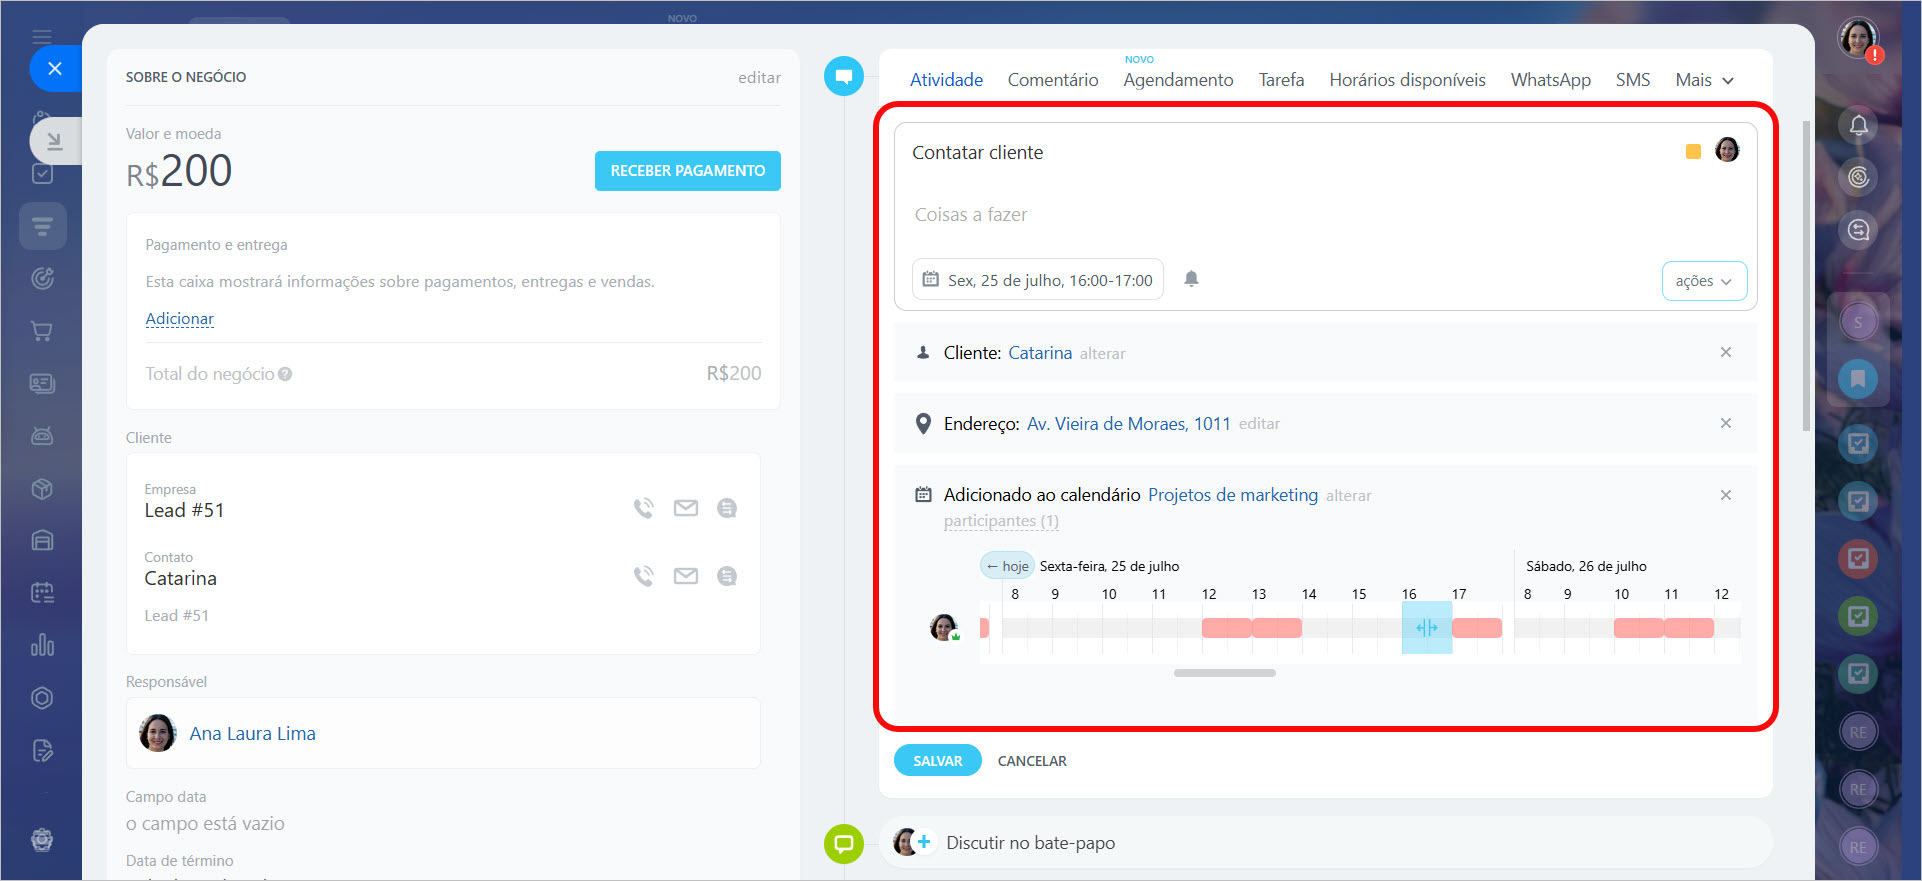Image resolution: width=1922 pixels, height=881 pixels.
Task: Message contact Catarina via chat icon
Action: (727, 576)
